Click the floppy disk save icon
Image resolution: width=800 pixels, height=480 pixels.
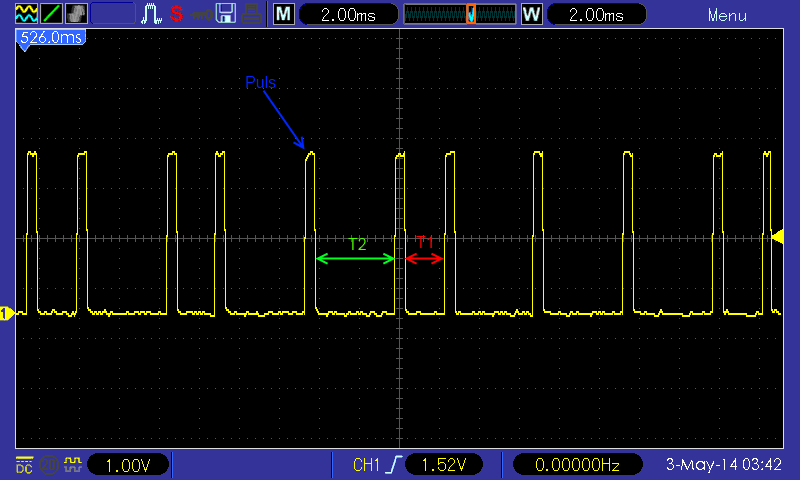click(227, 14)
